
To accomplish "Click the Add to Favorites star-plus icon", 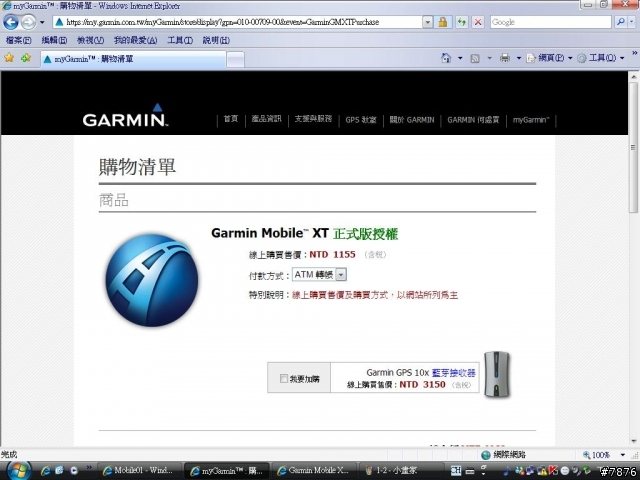I will [26, 58].
